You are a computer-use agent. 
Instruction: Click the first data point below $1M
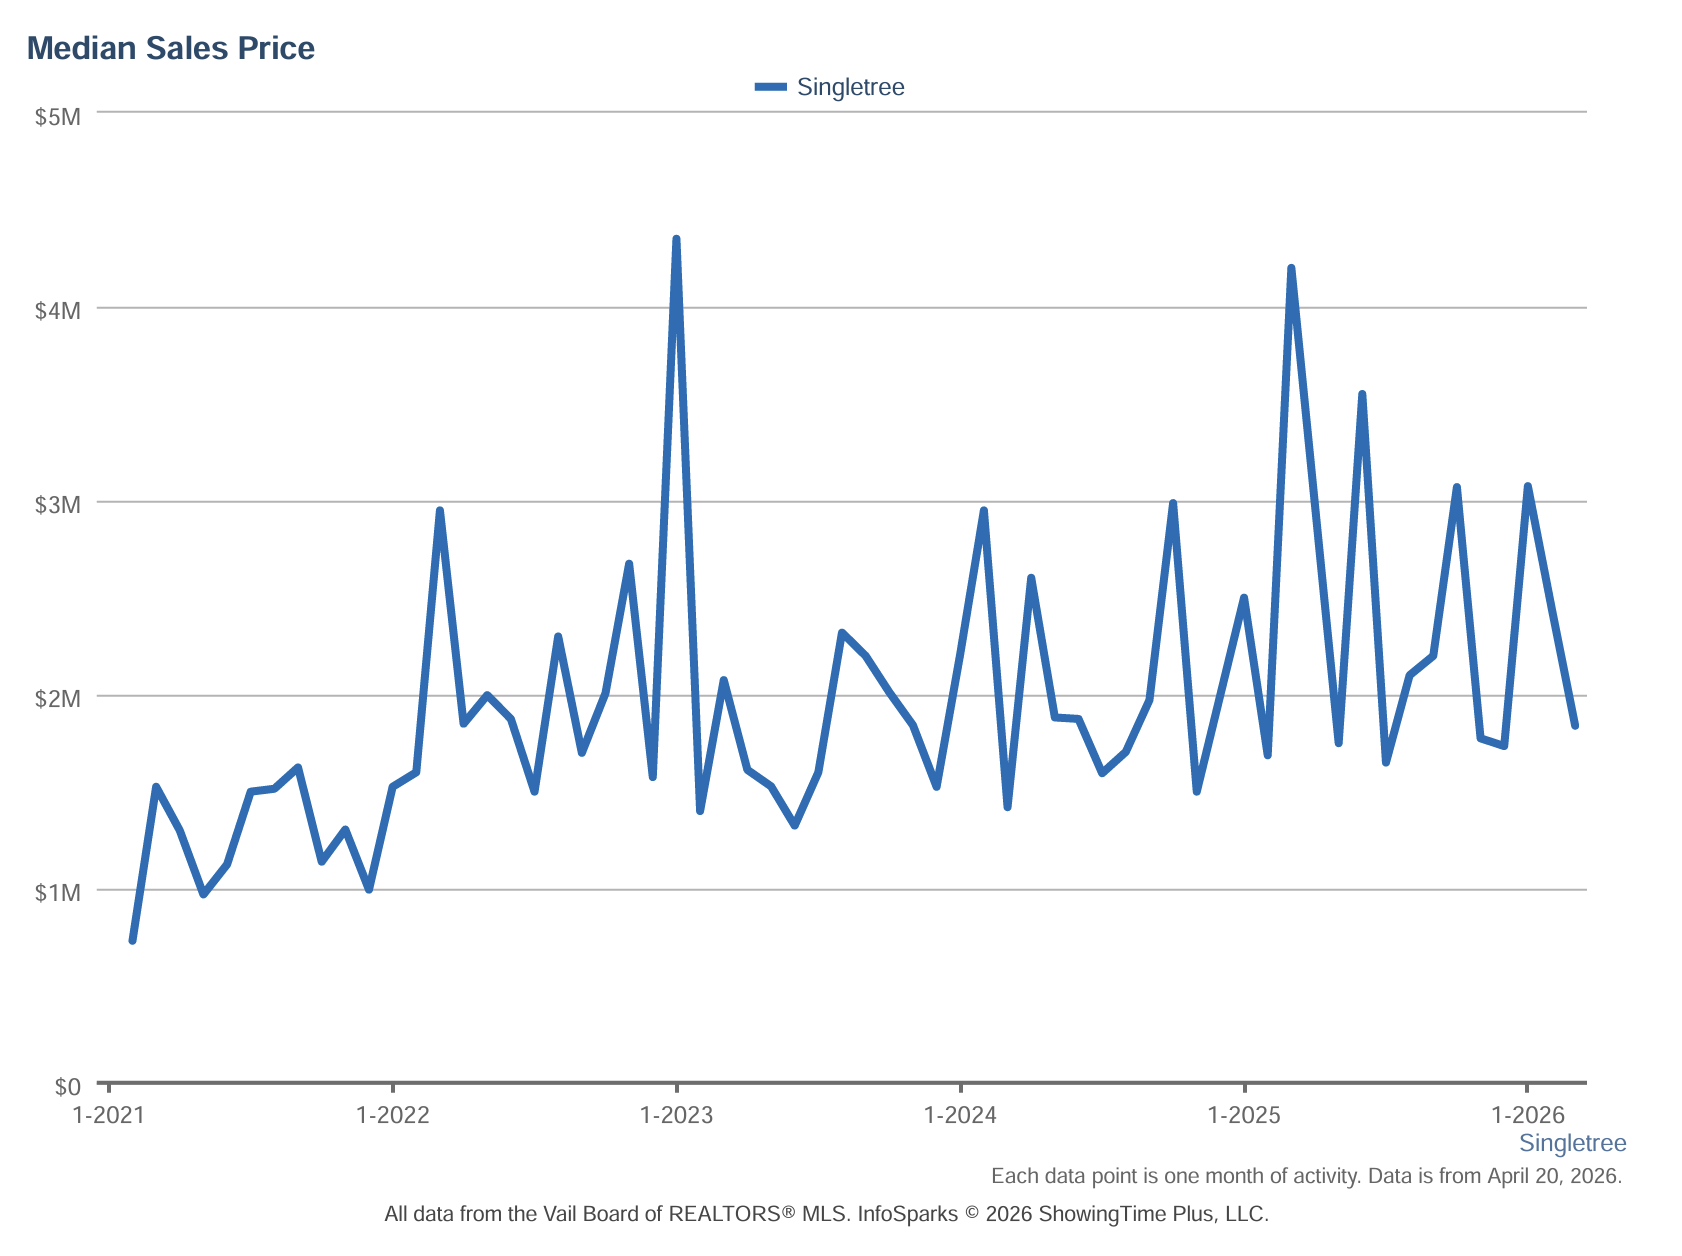click(x=132, y=940)
